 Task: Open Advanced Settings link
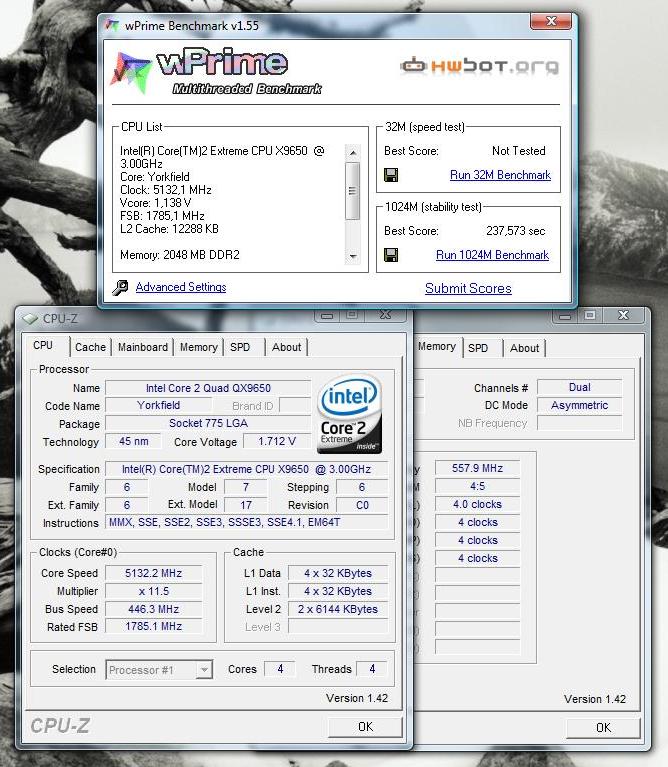click(x=181, y=287)
